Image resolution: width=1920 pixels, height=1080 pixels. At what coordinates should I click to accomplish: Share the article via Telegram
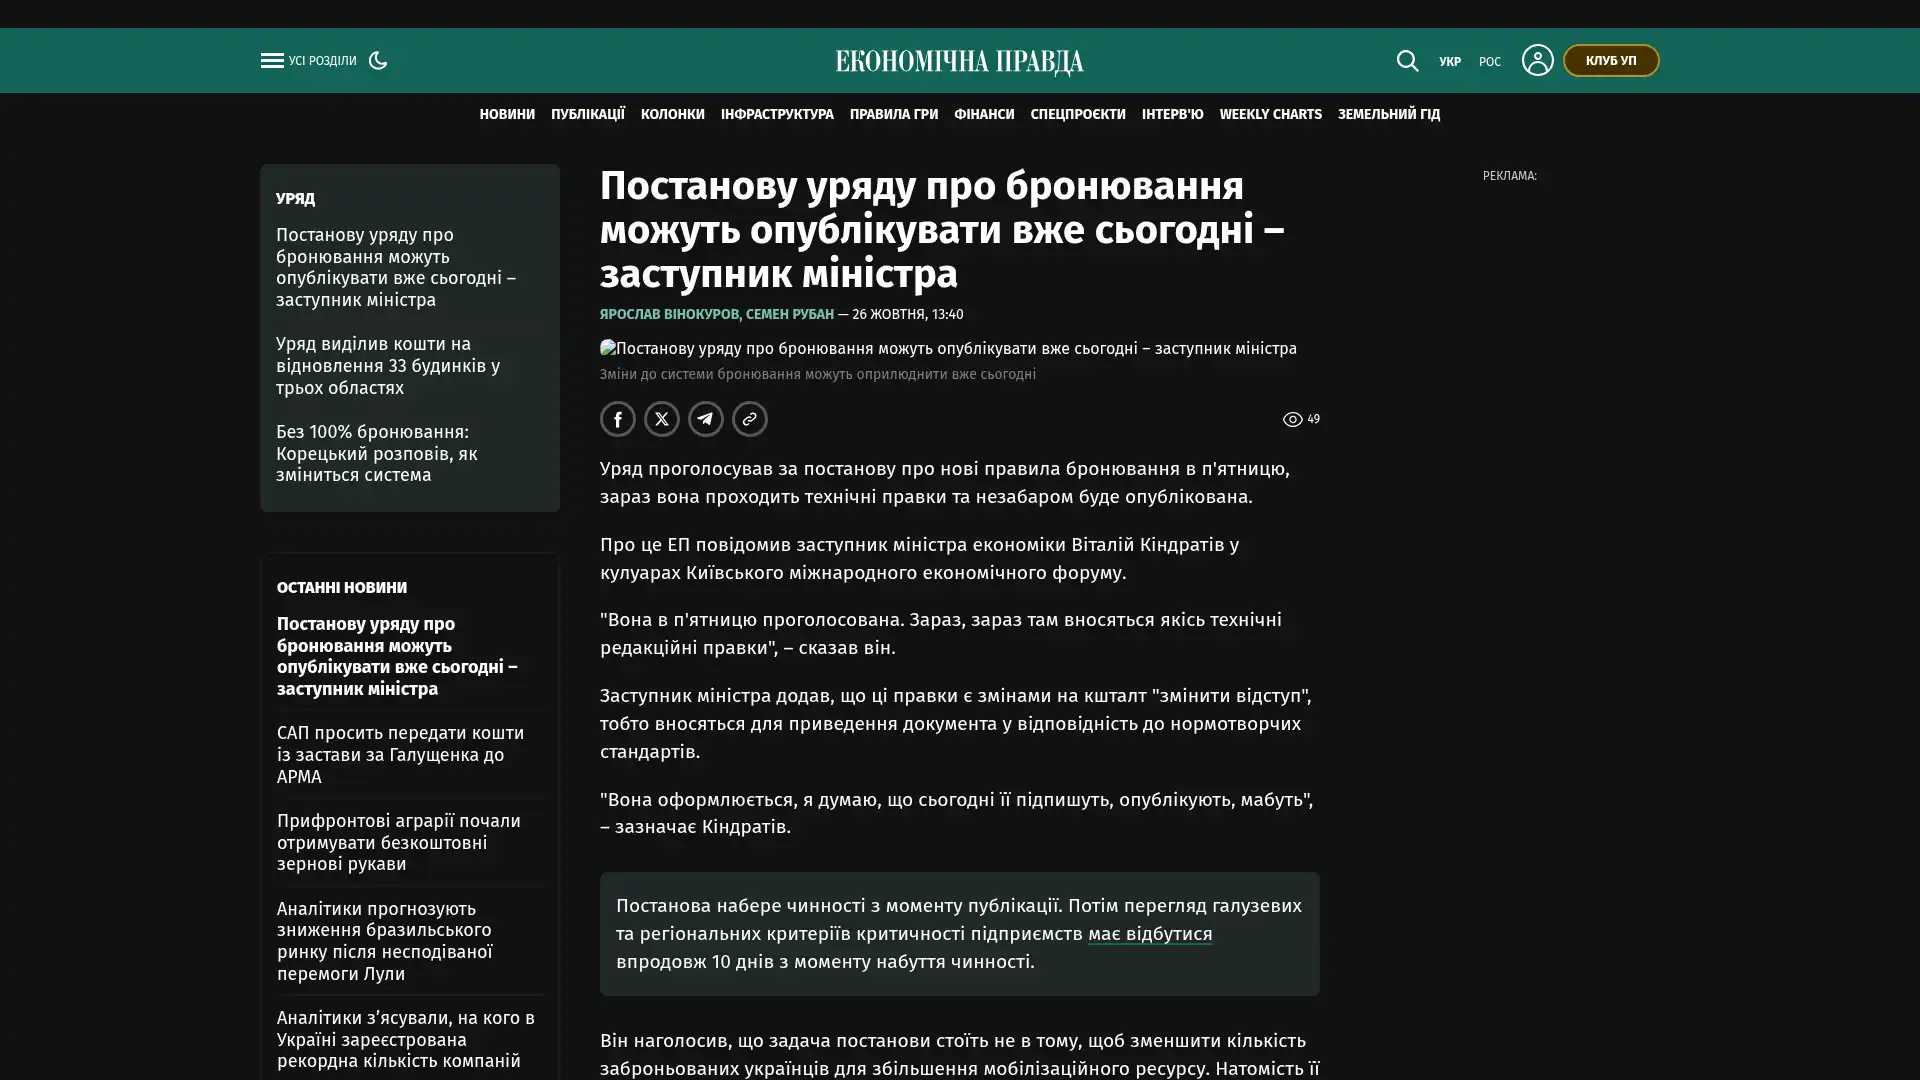tap(706, 419)
